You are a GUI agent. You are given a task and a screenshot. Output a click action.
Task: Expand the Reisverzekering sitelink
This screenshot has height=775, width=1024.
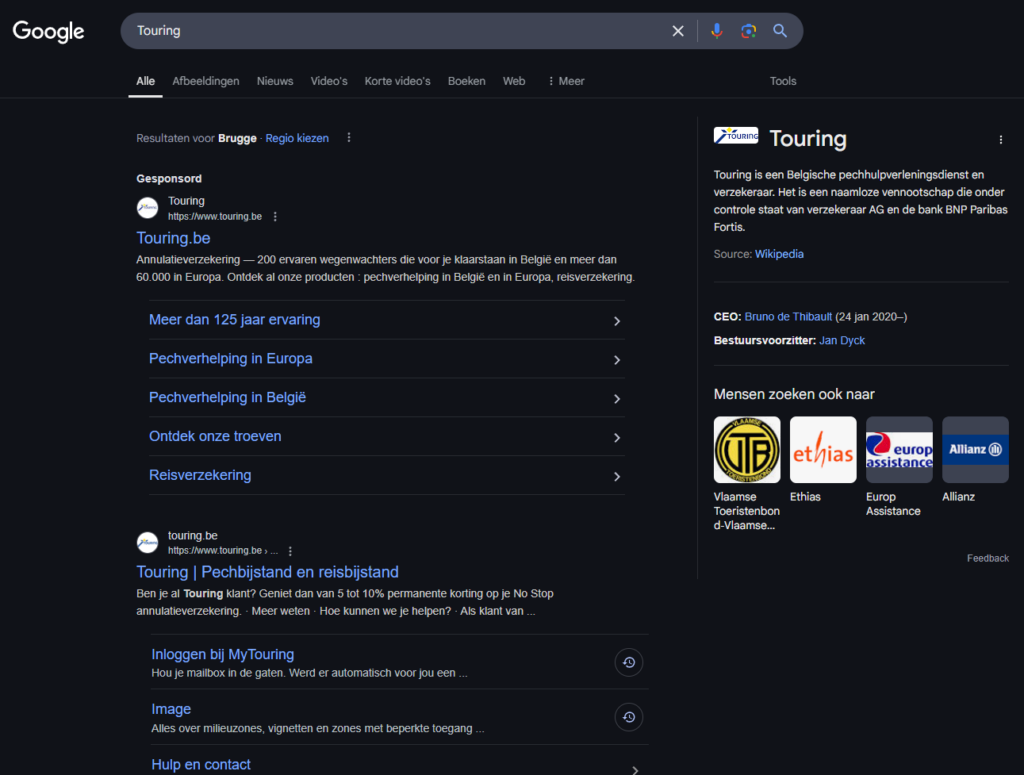[387, 475]
